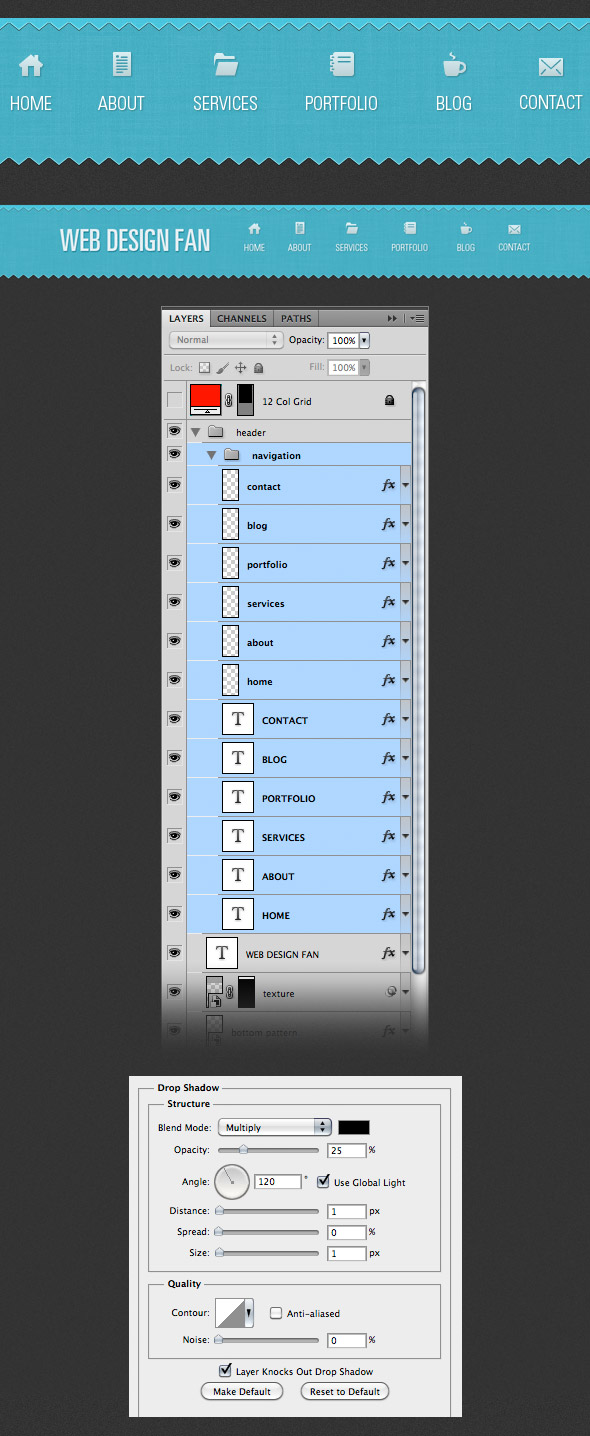
Task: Open the Layers panel options menu icon
Action: click(418, 318)
